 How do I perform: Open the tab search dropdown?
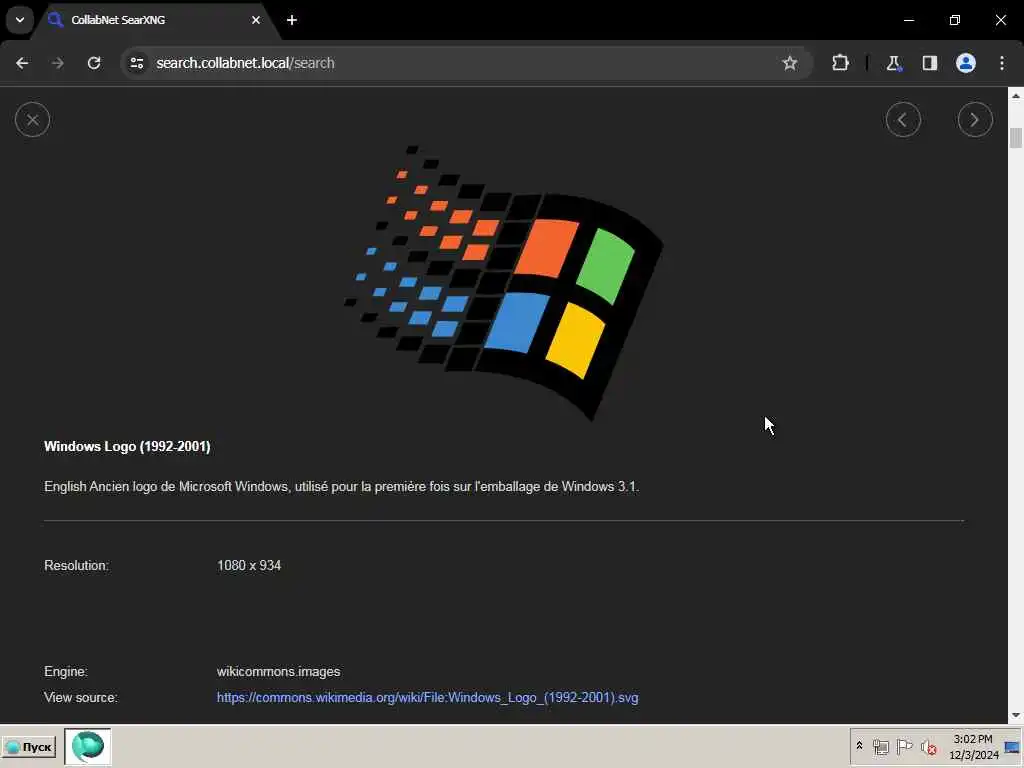click(20, 20)
